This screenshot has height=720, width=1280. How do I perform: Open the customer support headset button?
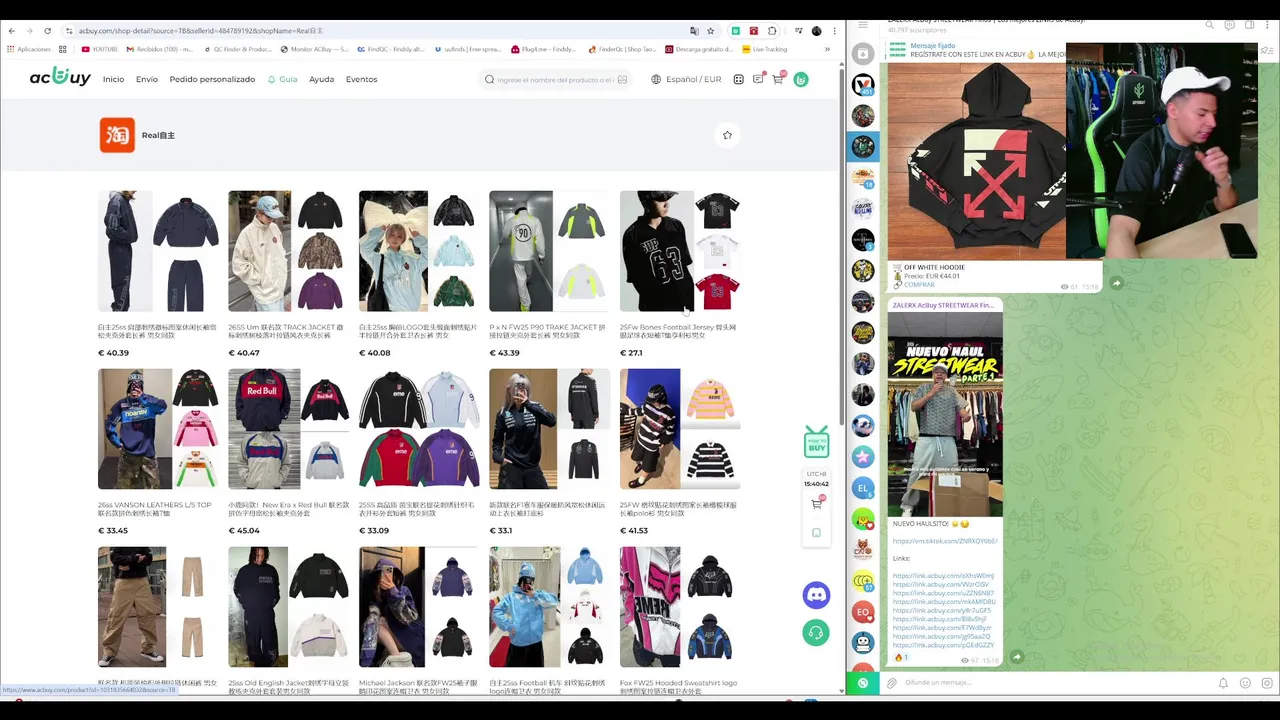[x=817, y=632]
